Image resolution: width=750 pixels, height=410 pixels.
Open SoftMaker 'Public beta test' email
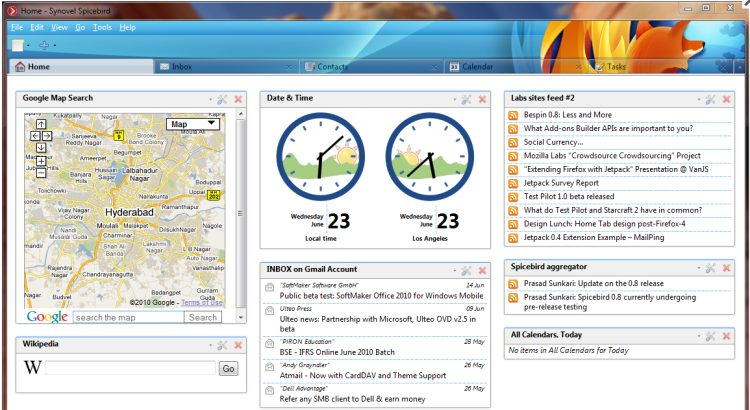pos(381,296)
